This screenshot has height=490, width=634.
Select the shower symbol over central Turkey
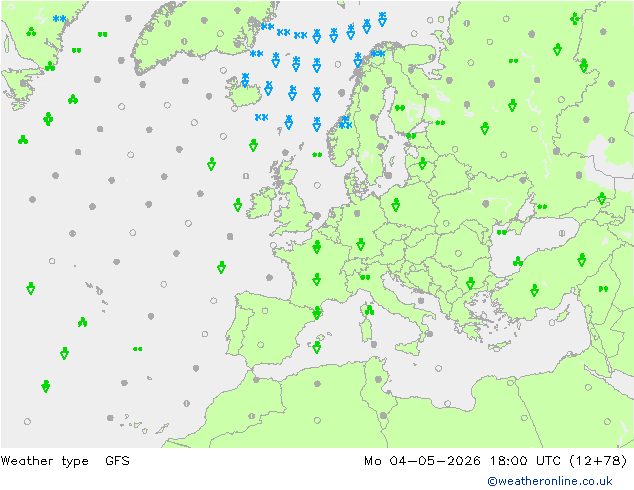pos(535,290)
